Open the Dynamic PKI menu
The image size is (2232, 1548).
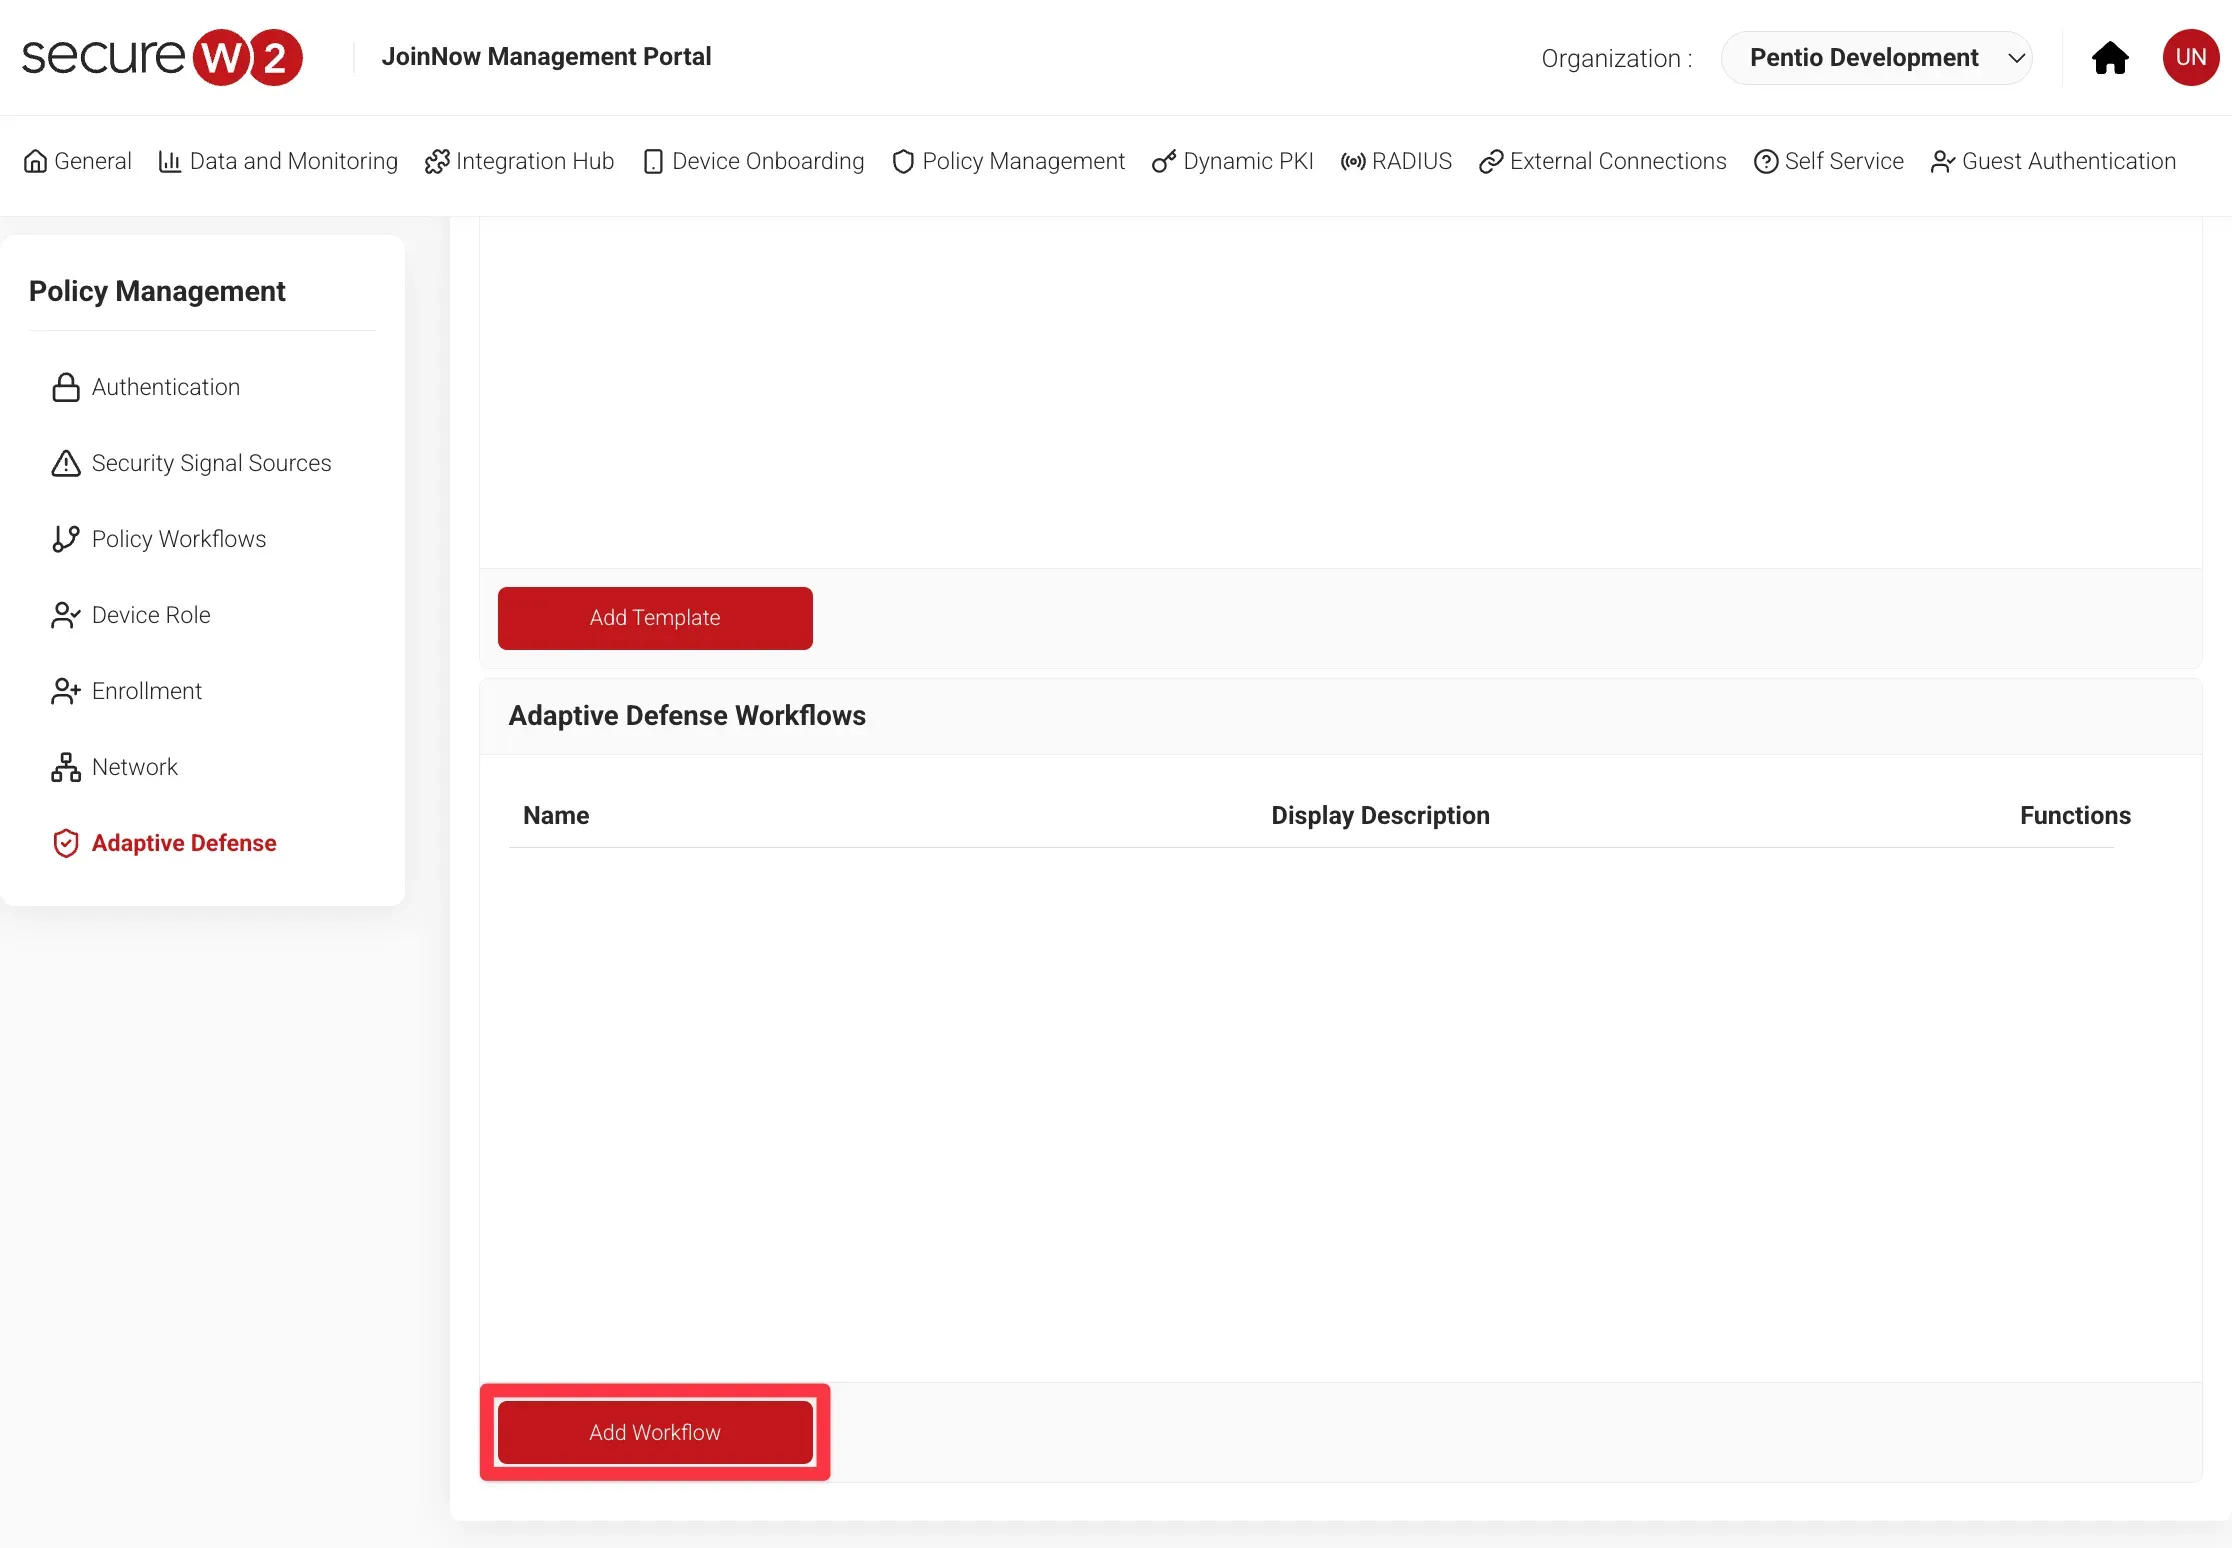click(1232, 161)
